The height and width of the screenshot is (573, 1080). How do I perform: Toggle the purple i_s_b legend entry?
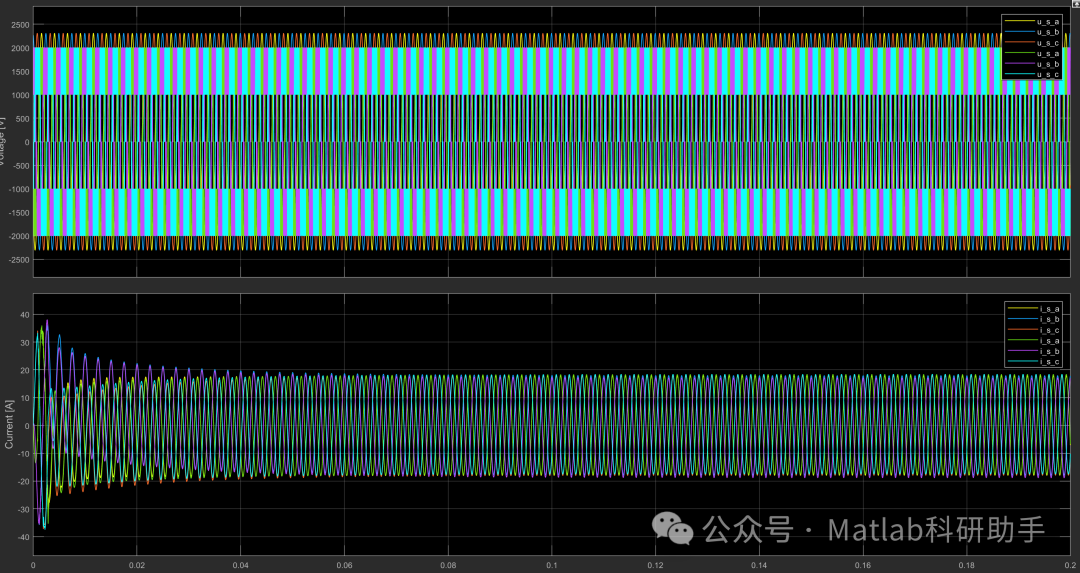click(1033, 351)
